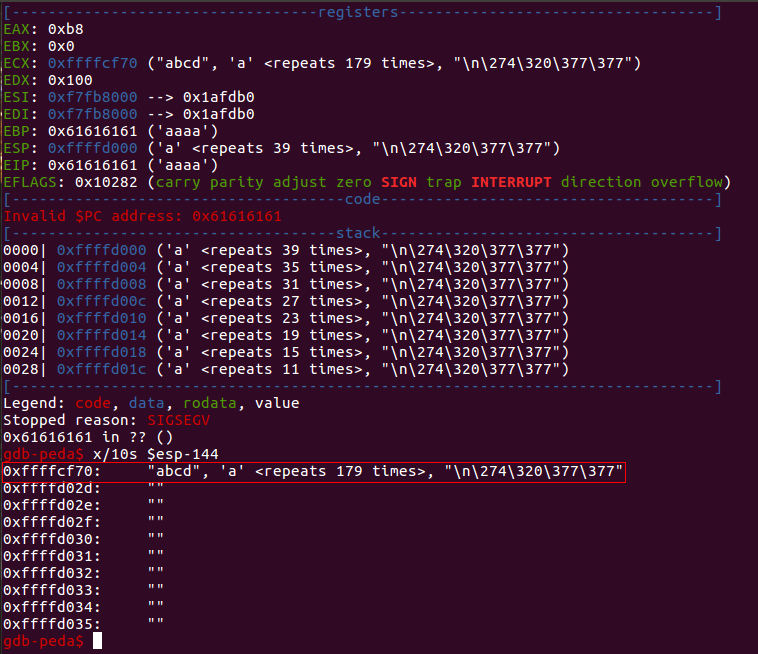Click the red INTERRUPT flag in EFLAGS
Viewport: 758px width, 654px height.
tap(511, 182)
